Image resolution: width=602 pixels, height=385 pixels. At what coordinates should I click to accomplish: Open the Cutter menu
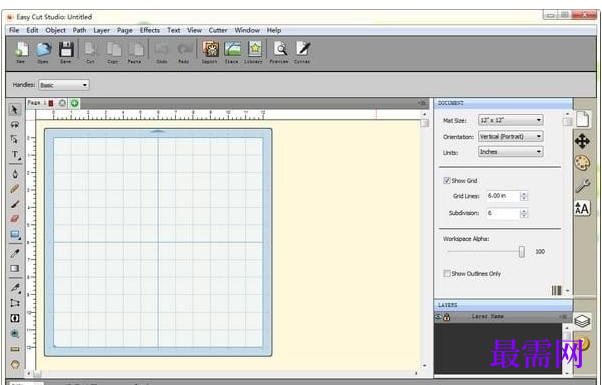(218, 30)
